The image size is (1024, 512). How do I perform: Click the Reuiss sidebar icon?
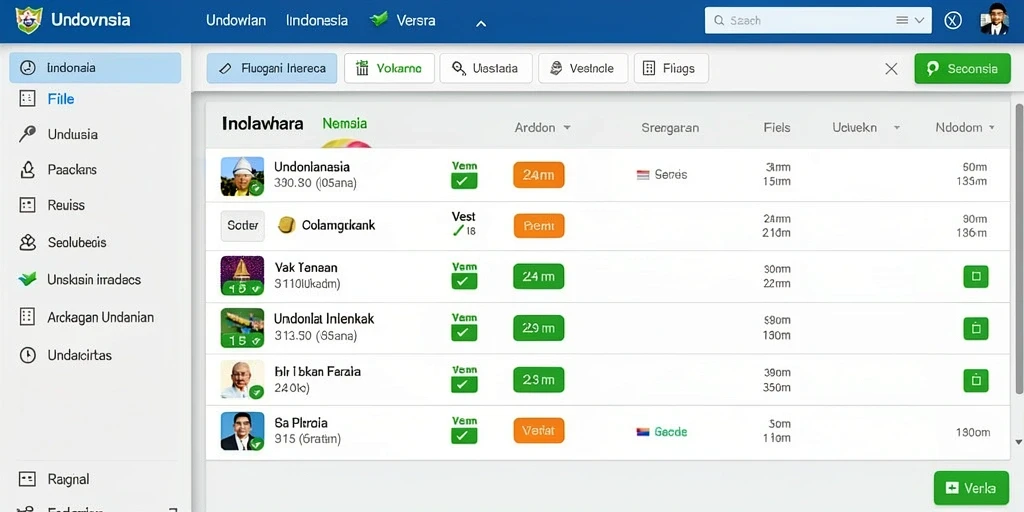[27, 205]
